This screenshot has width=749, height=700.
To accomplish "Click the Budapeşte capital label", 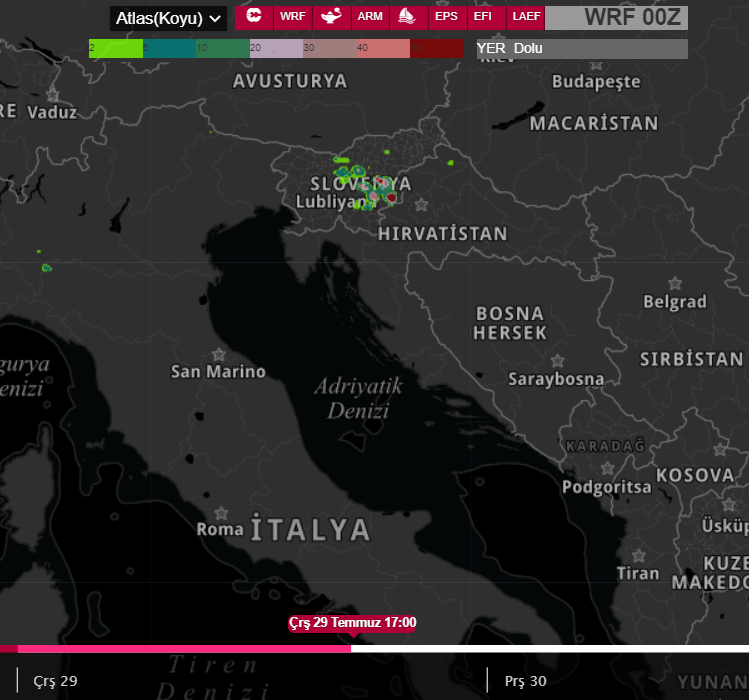I will [x=596, y=82].
